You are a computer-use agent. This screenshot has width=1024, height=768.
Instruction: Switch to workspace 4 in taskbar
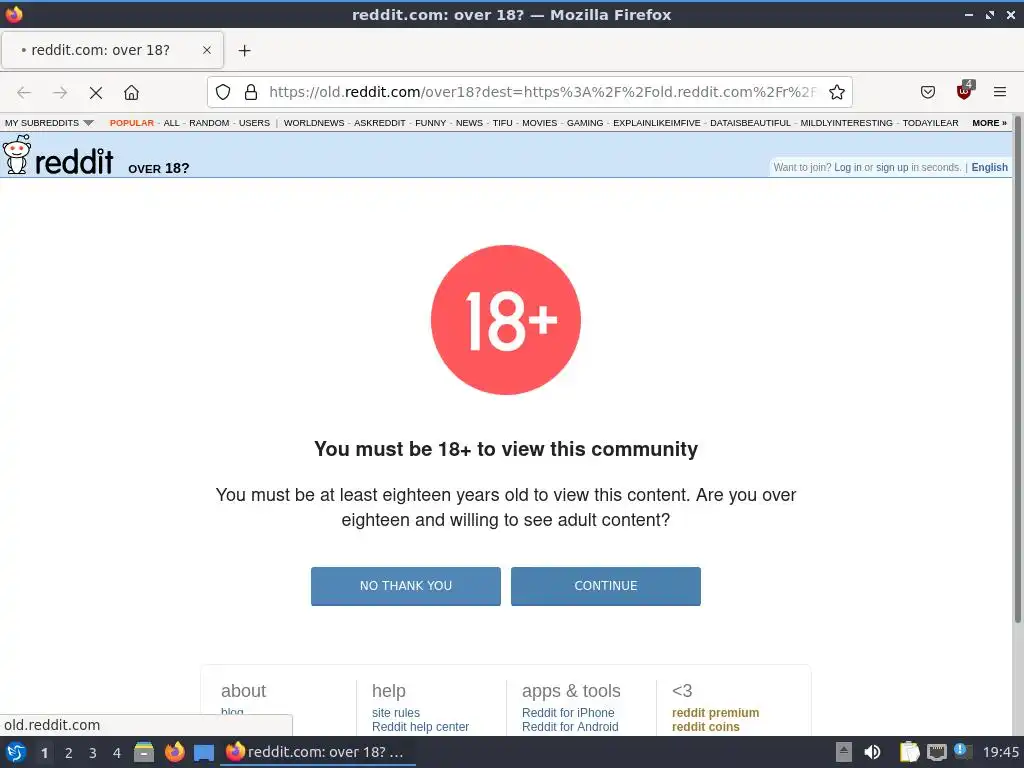[117, 753]
